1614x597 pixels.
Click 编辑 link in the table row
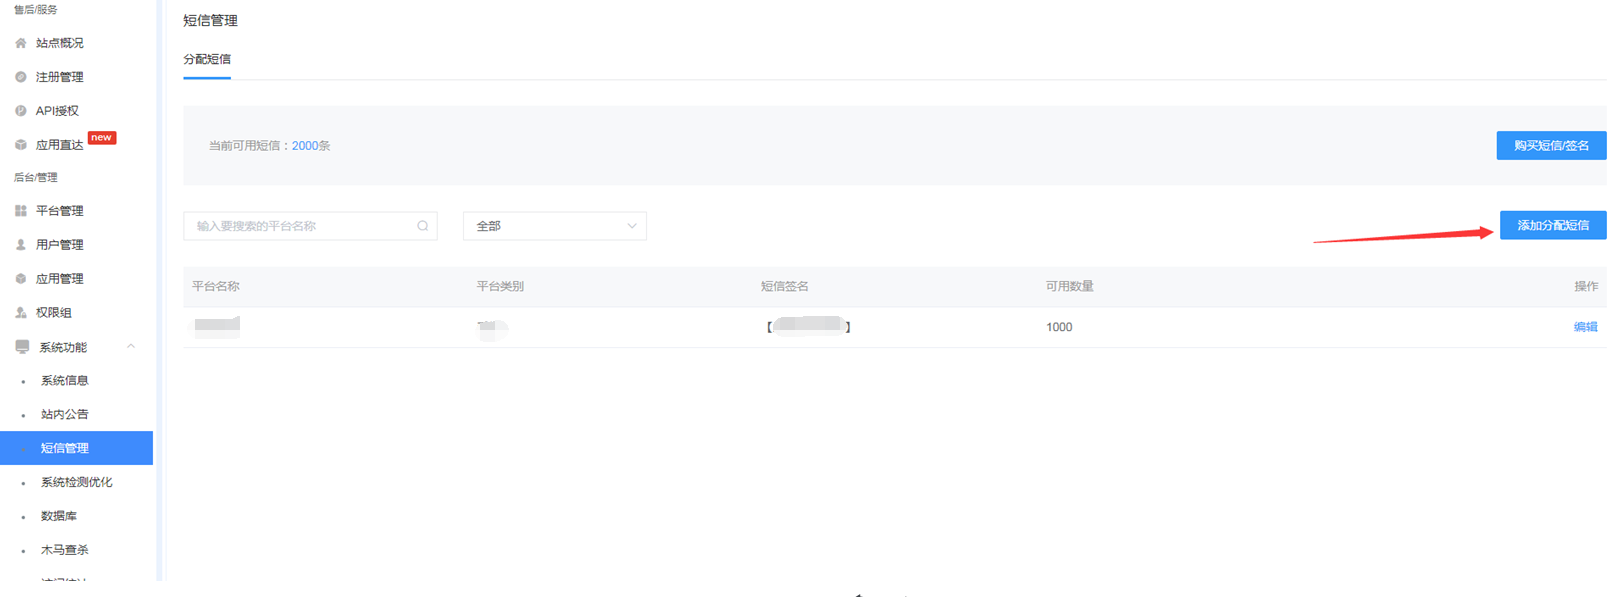(1585, 327)
